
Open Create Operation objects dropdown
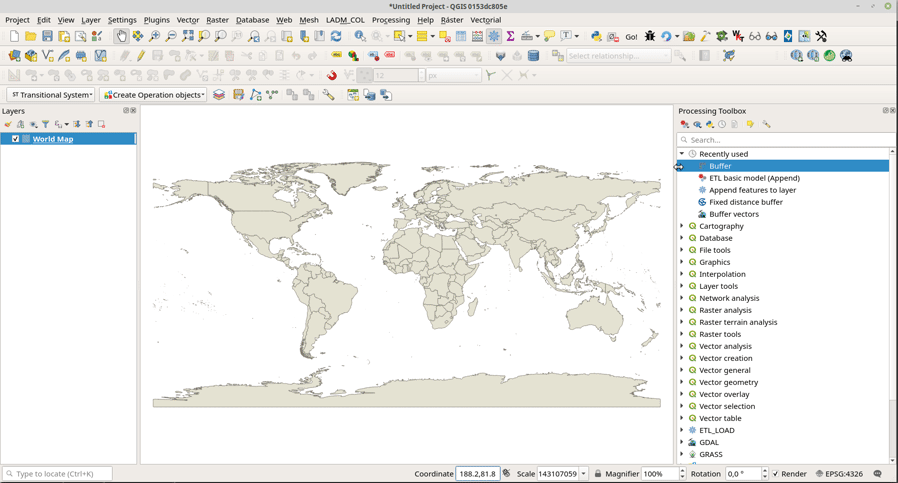153,95
